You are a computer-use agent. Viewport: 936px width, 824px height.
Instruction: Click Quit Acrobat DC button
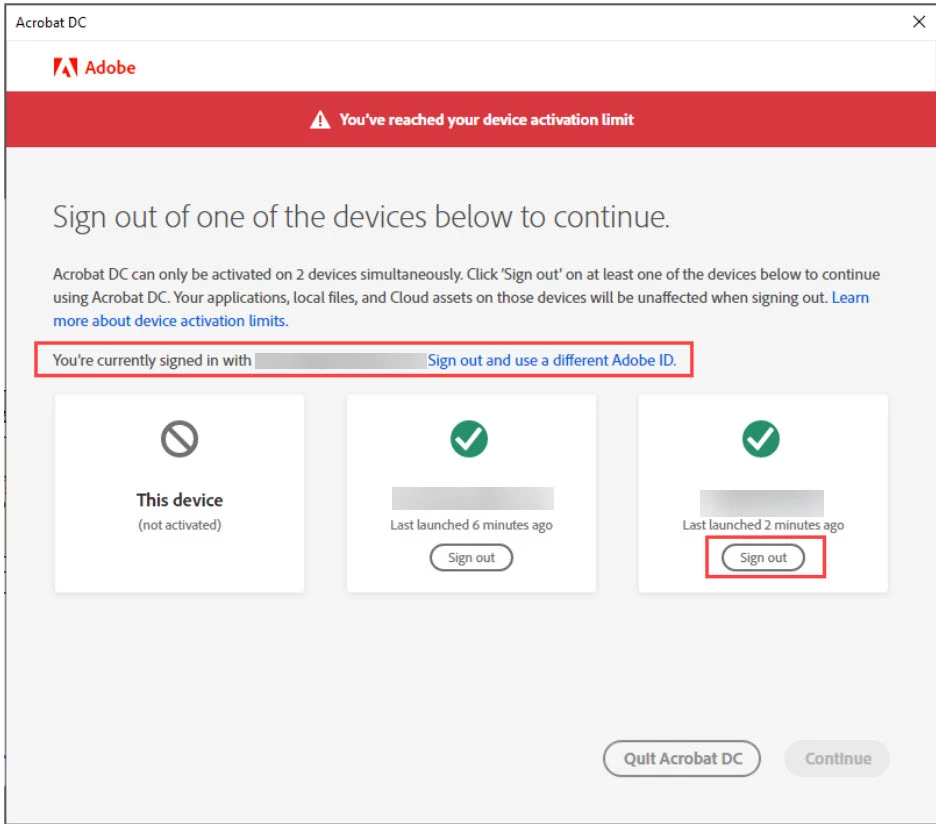682,758
